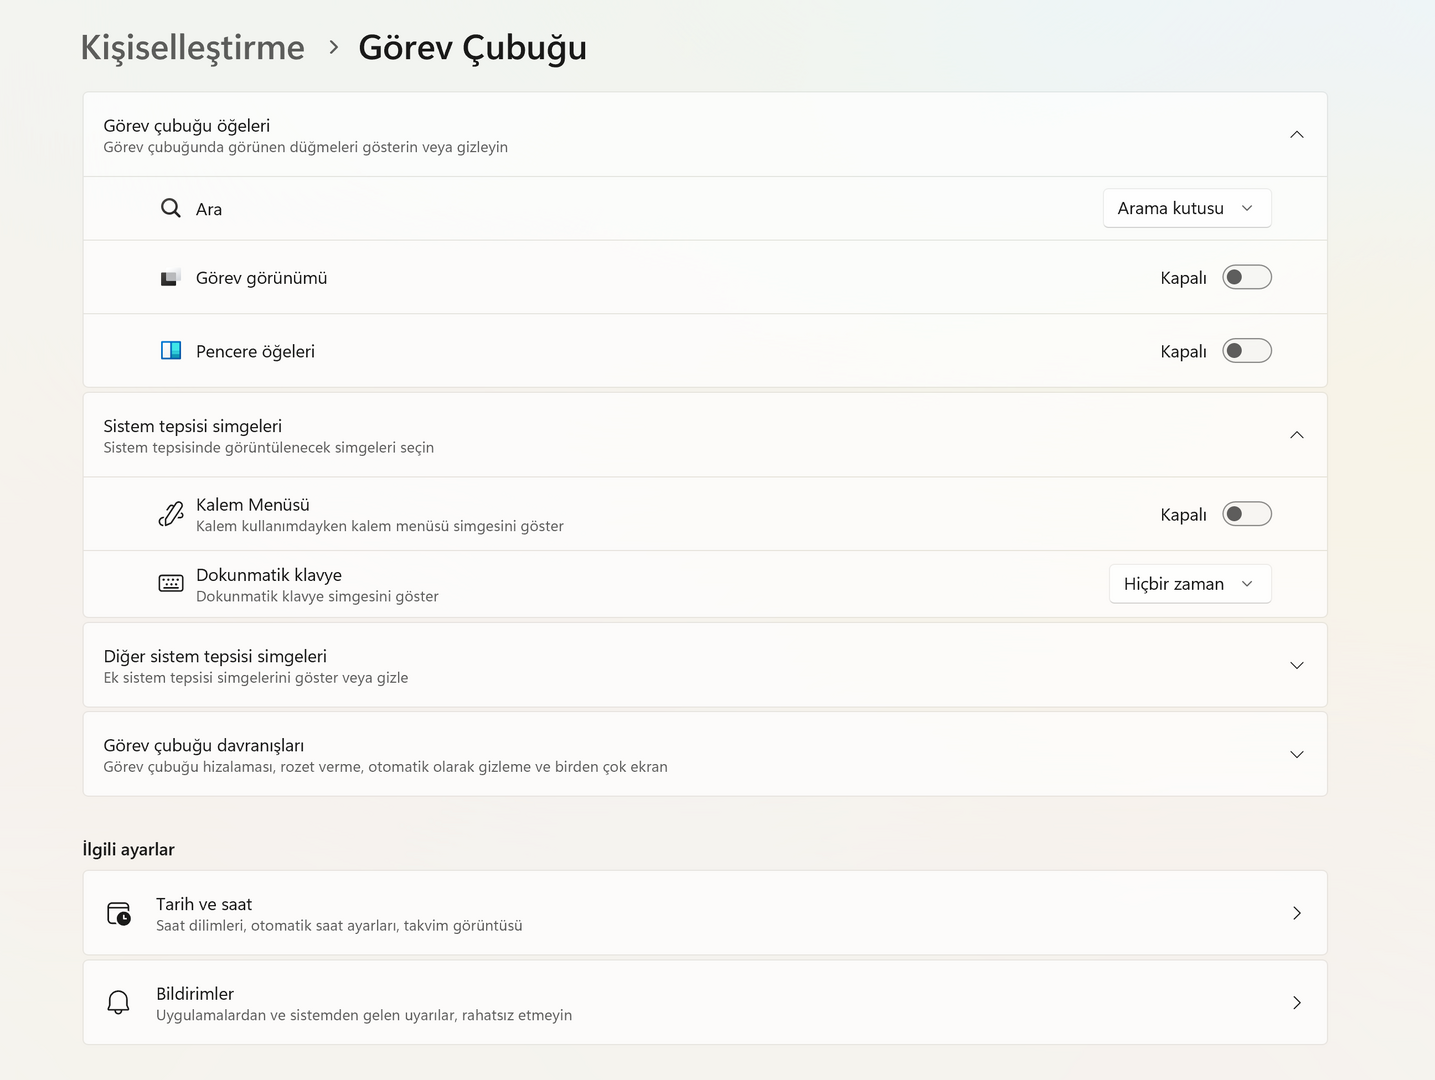Collapse the Görev çubuğu öğeleri section

point(1296,135)
